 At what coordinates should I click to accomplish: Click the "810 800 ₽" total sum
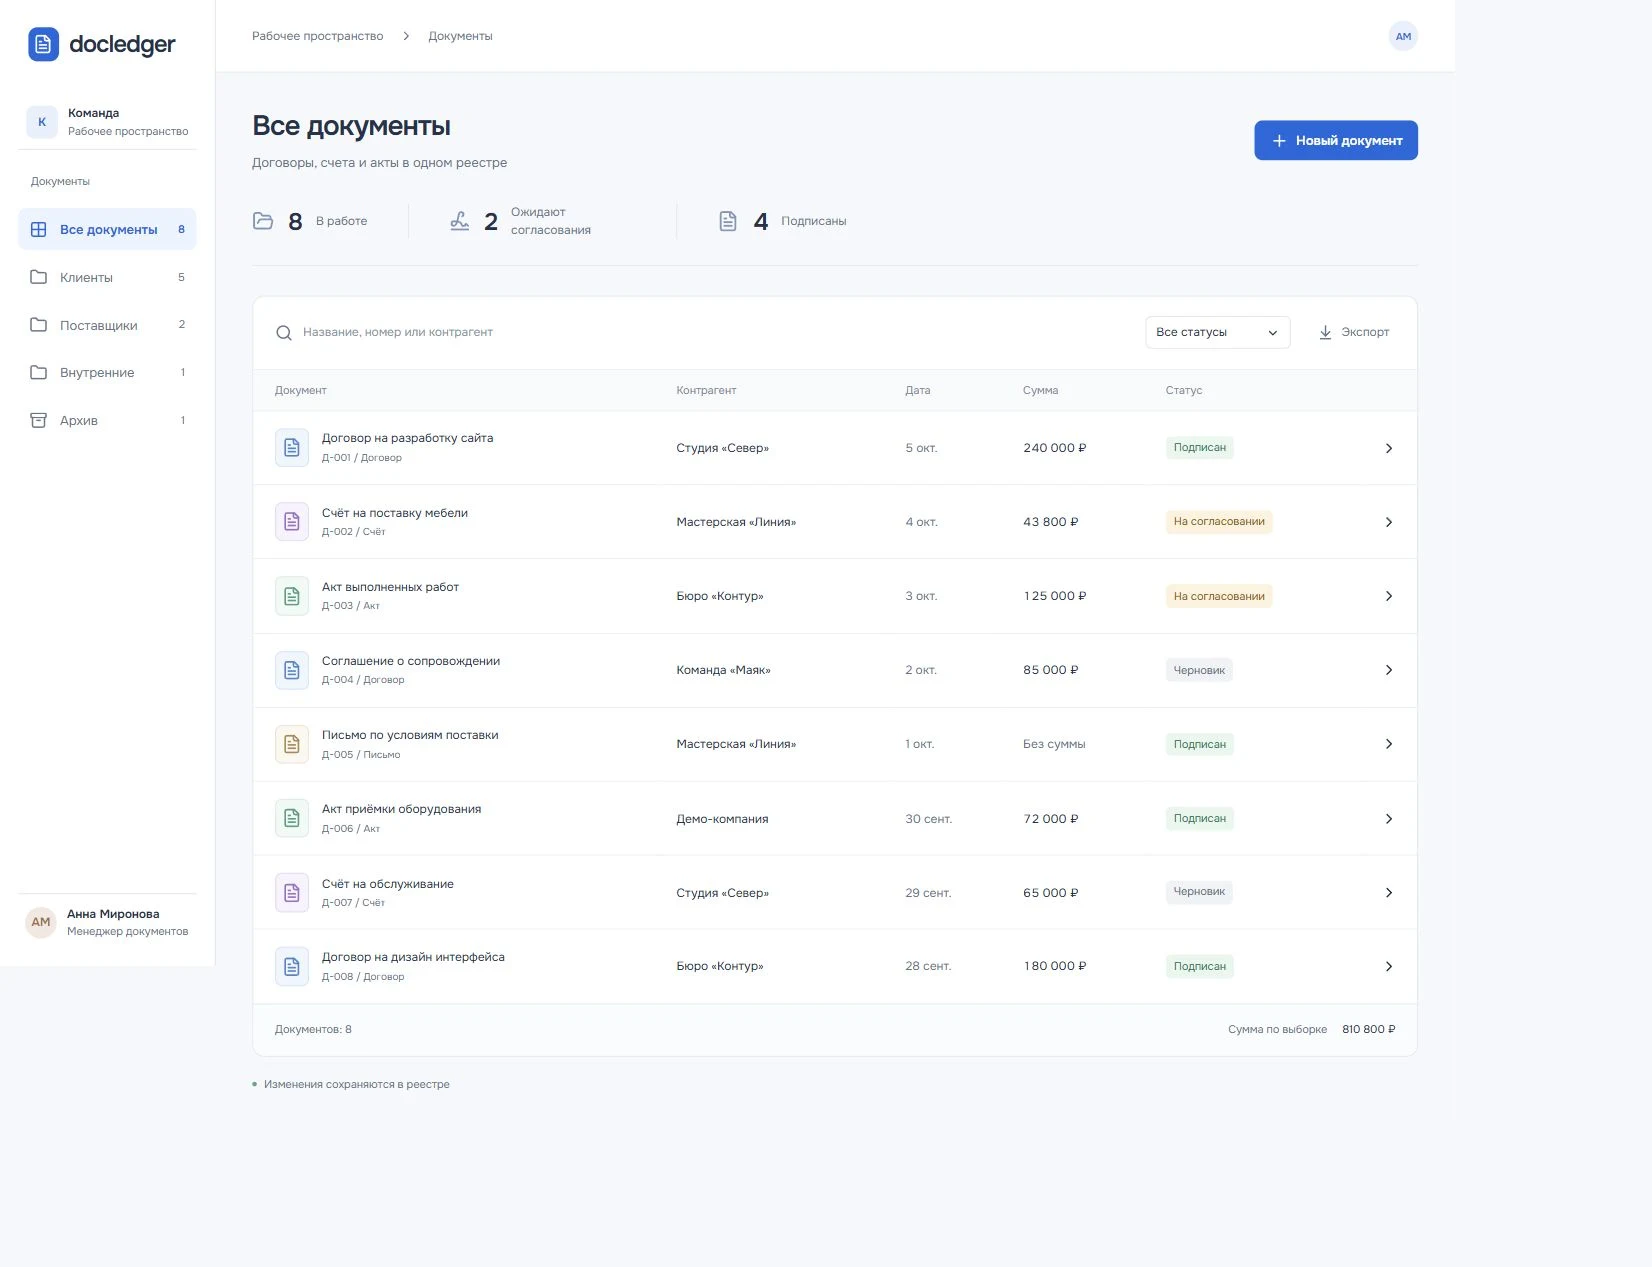[1368, 1029]
